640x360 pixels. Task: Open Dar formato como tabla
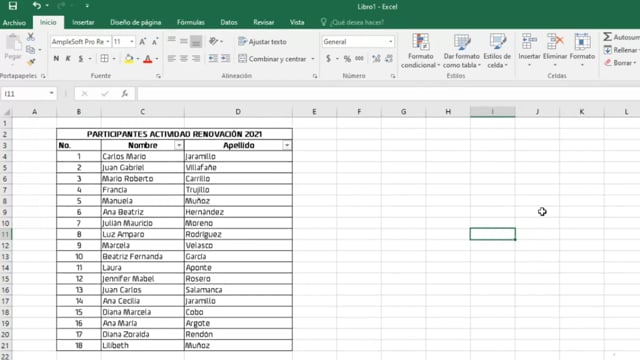click(x=462, y=51)
